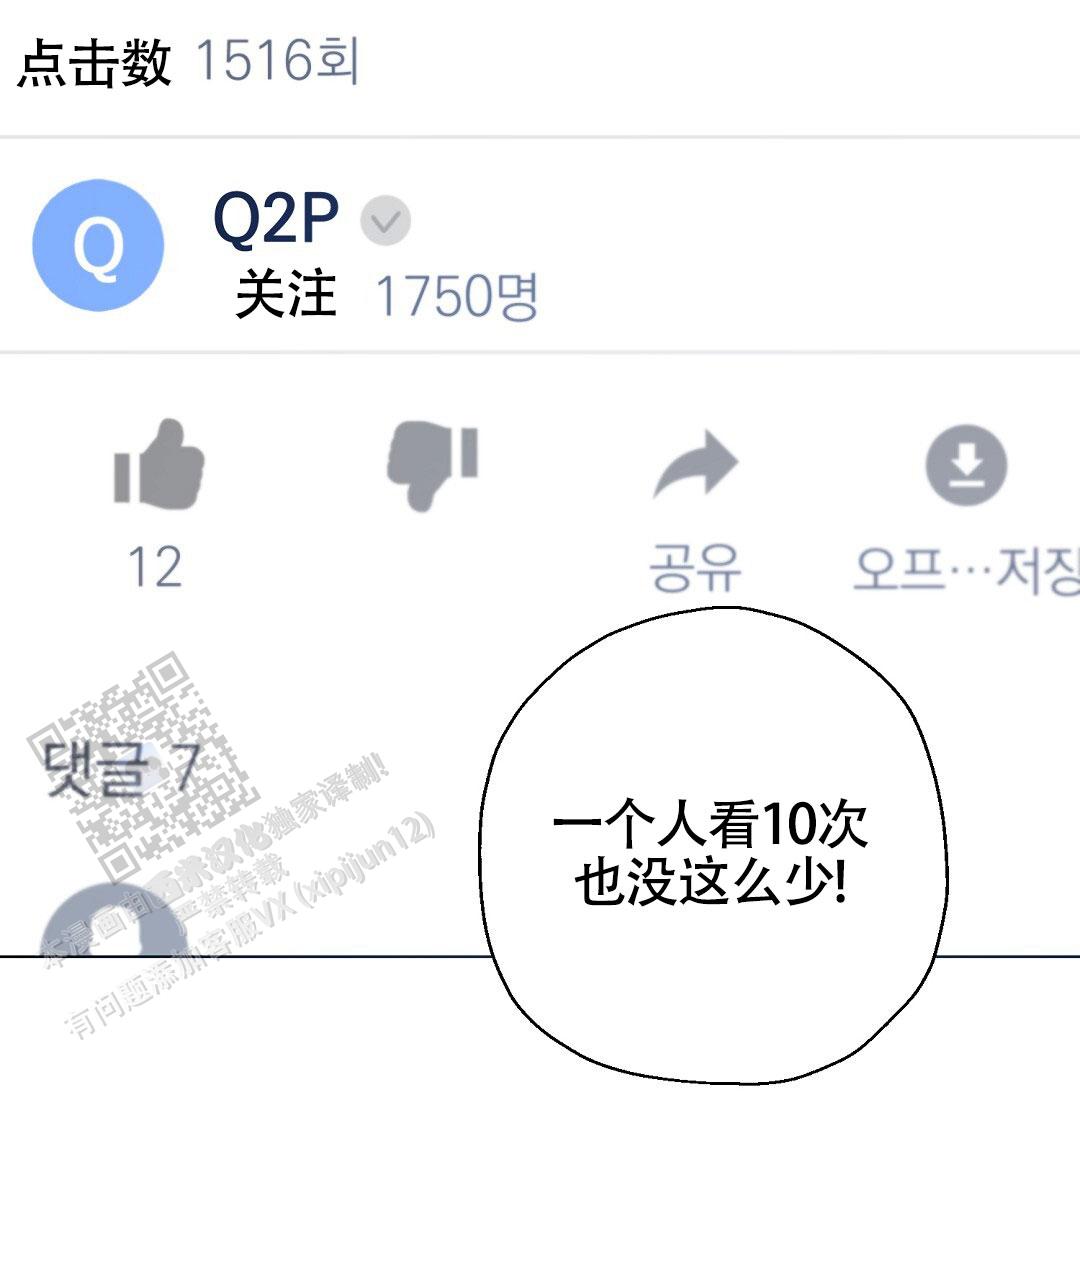Tap the thumbs-up like icon
1080x1280 pixels.
159,462
